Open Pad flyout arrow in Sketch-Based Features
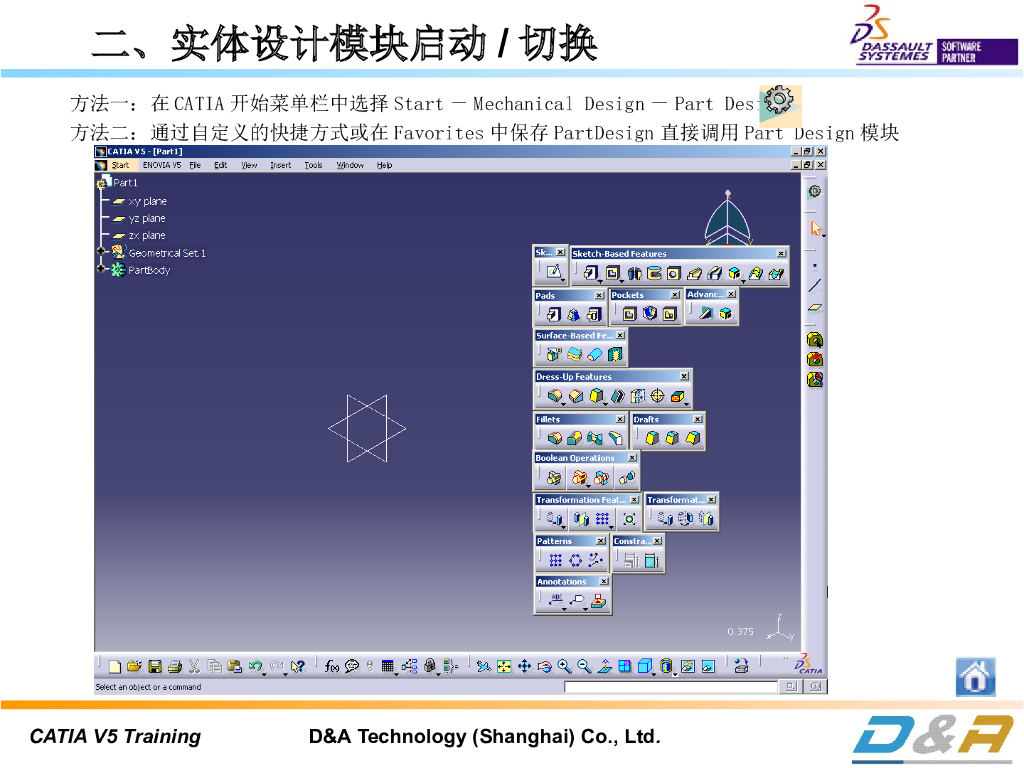1024x768 pixels. pyautogui.click(x=600, y=281)
